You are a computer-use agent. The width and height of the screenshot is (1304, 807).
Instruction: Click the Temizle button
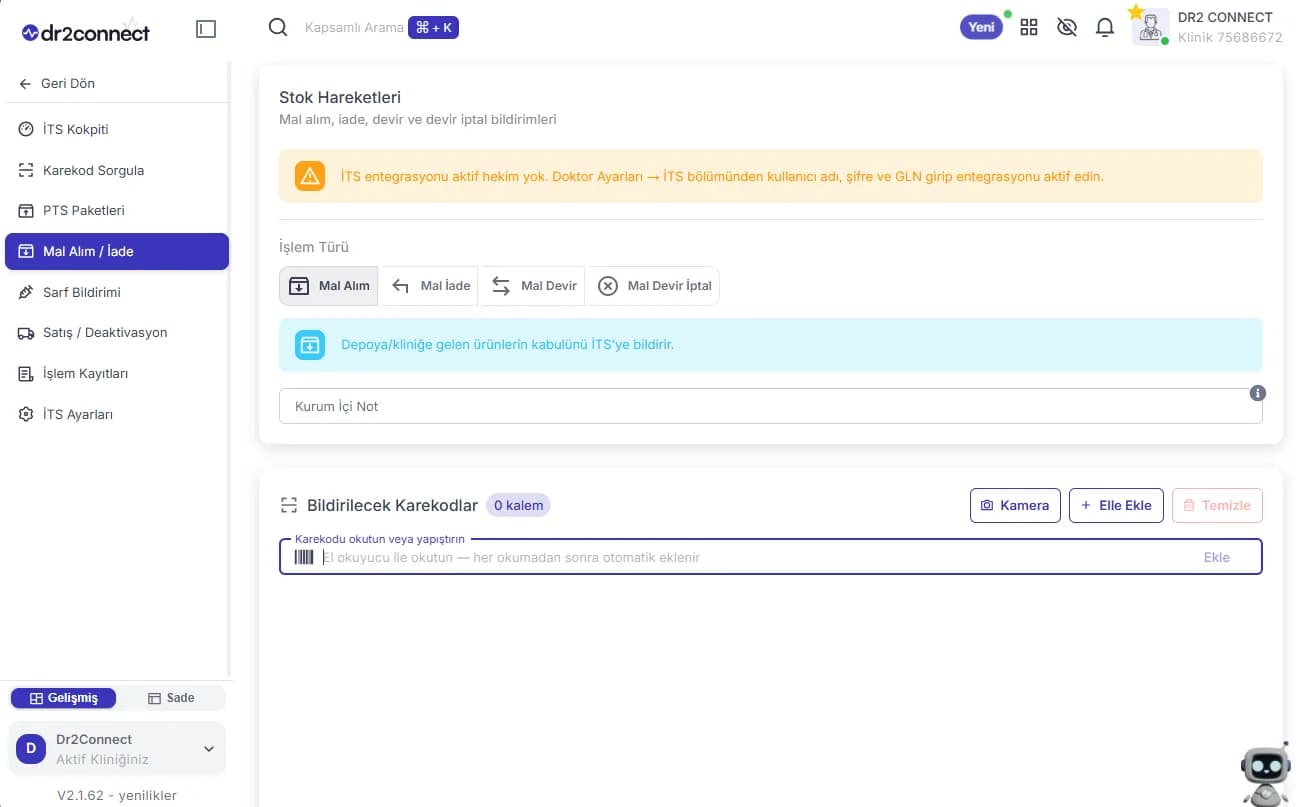pyautogui.click(x=1217, y=505)
